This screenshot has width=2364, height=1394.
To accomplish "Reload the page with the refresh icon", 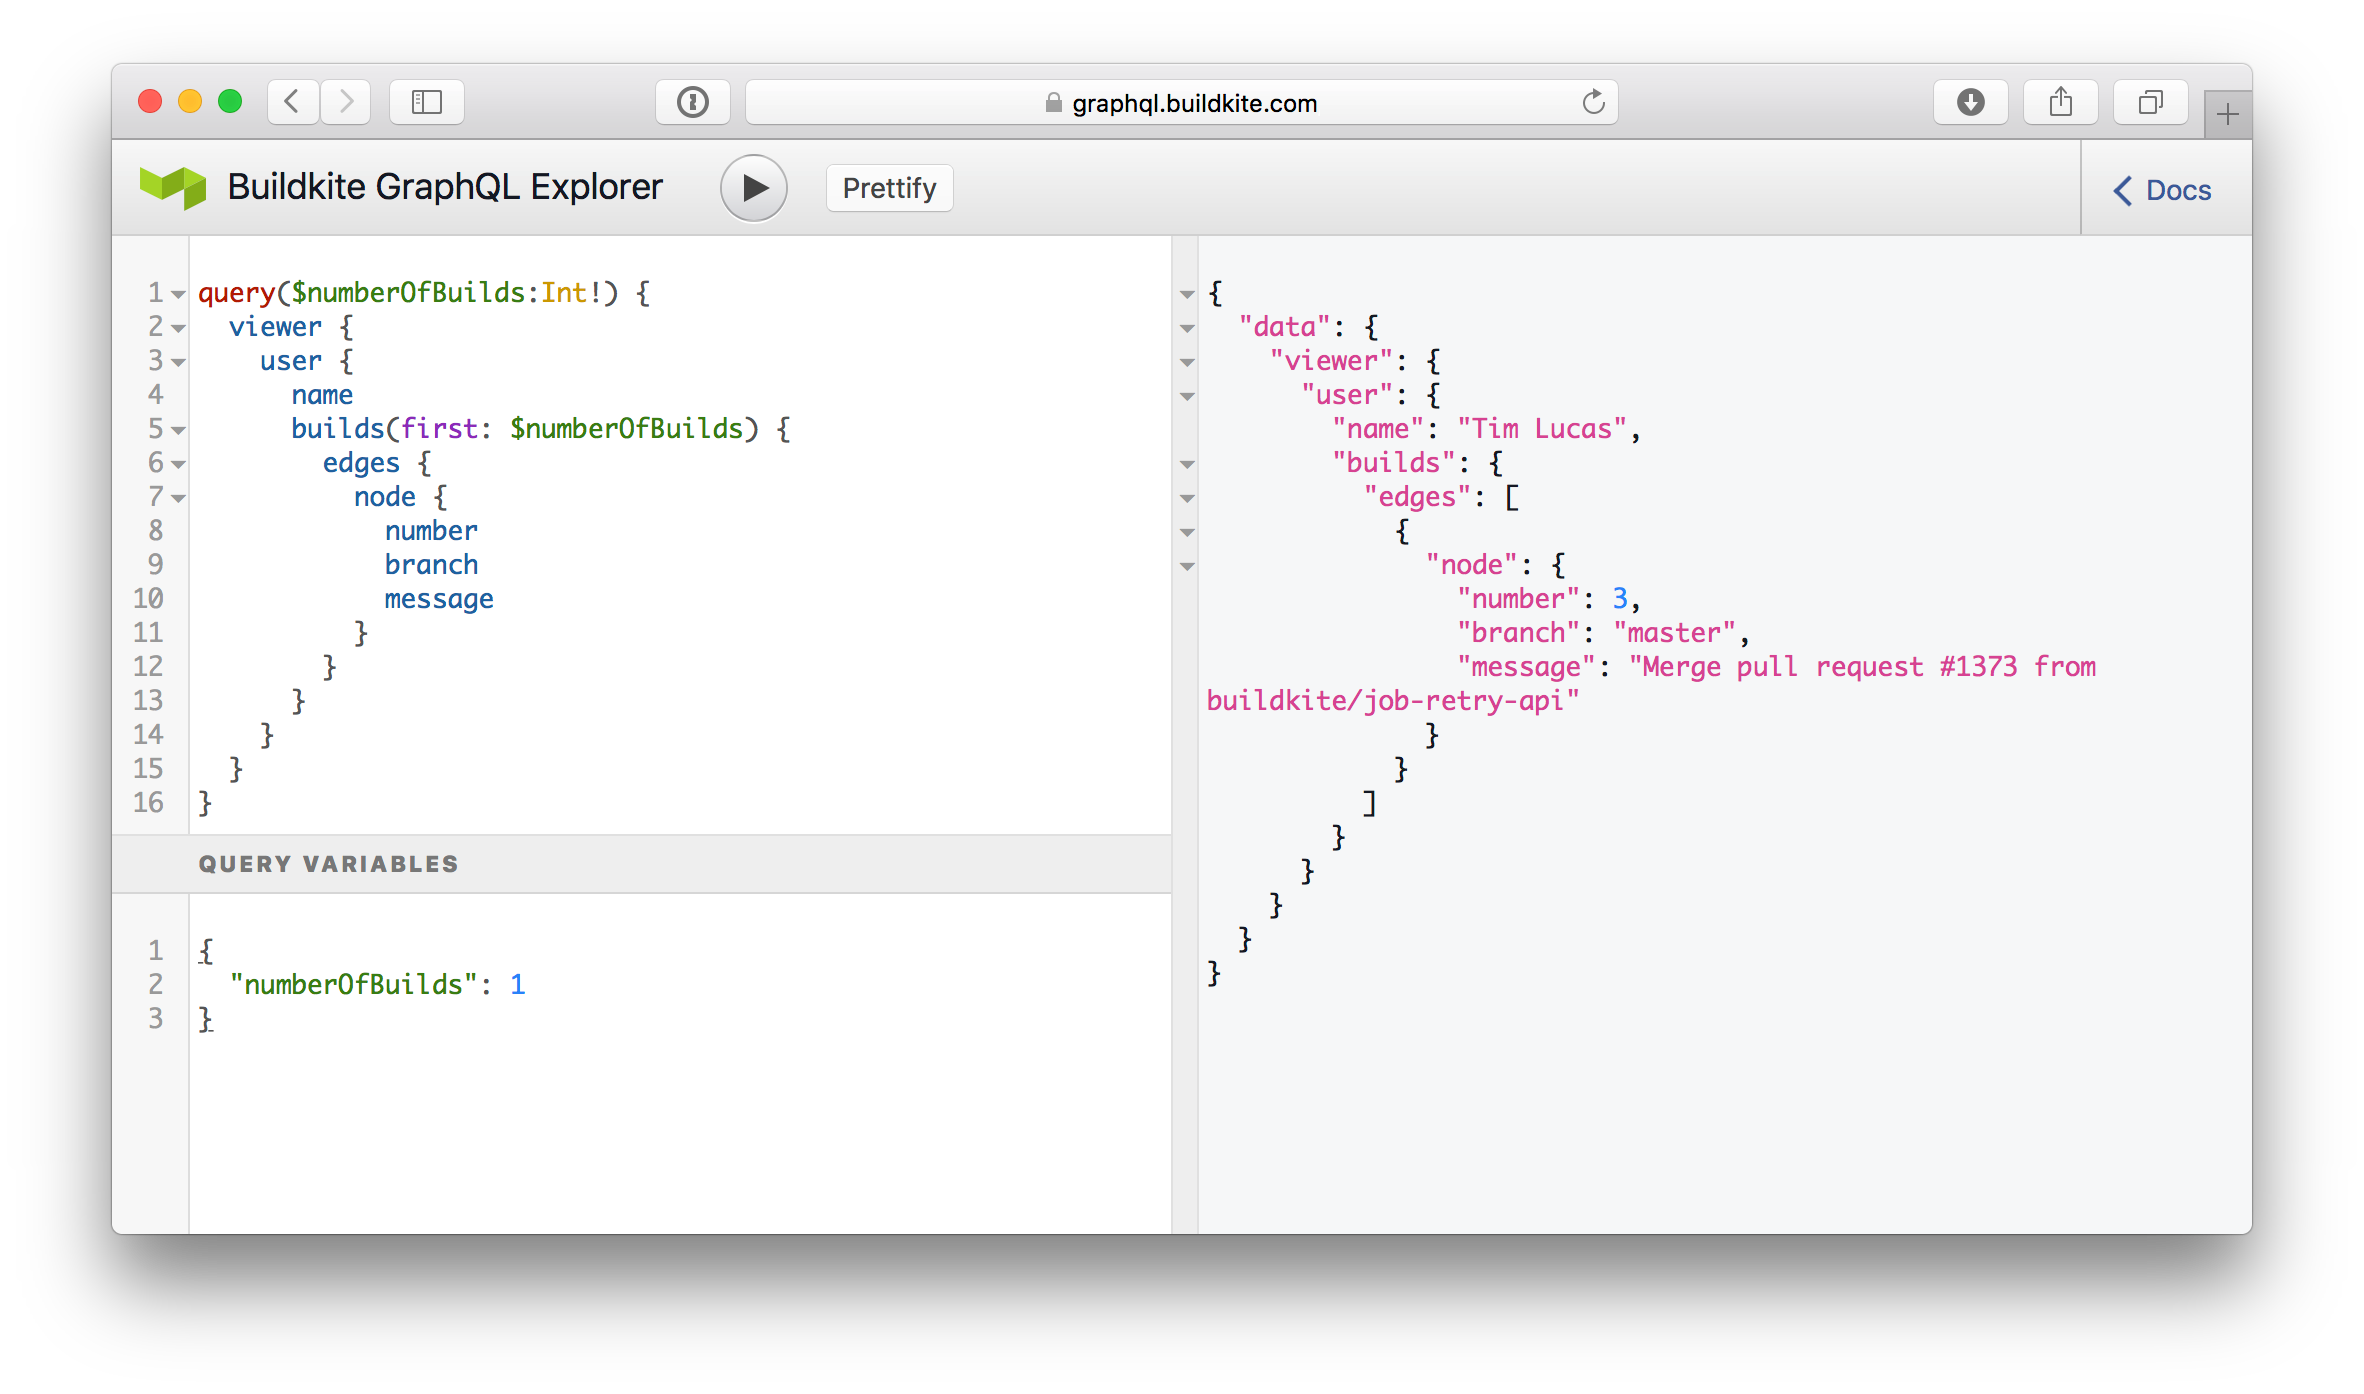I will [x=1593, y=102].
